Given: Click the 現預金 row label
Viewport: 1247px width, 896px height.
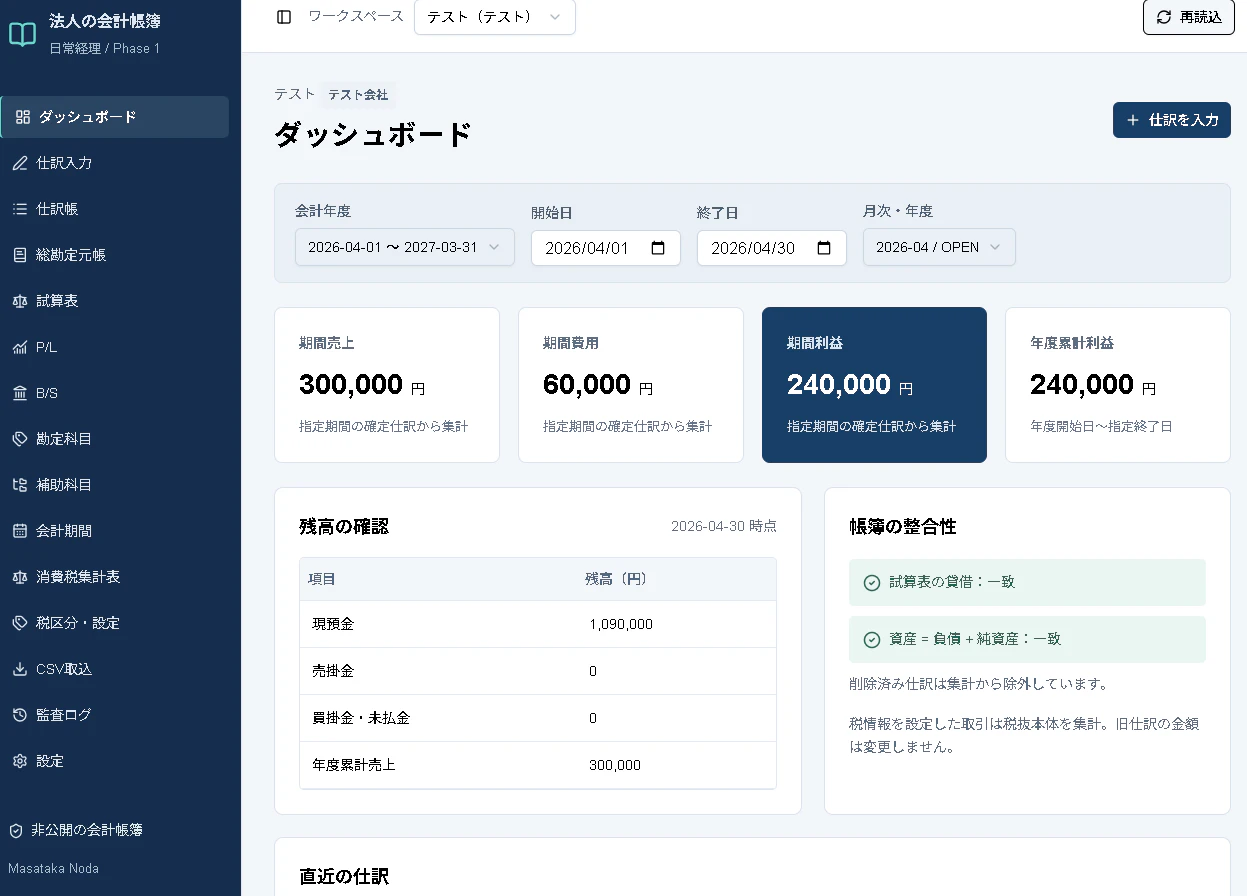Looking at the screenshot, I should click(333, 624).
